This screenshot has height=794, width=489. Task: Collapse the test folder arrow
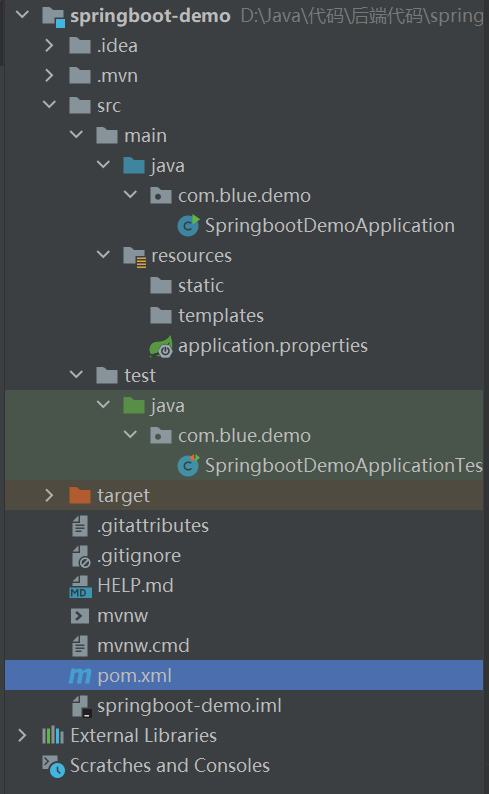(x=76, y=375)
